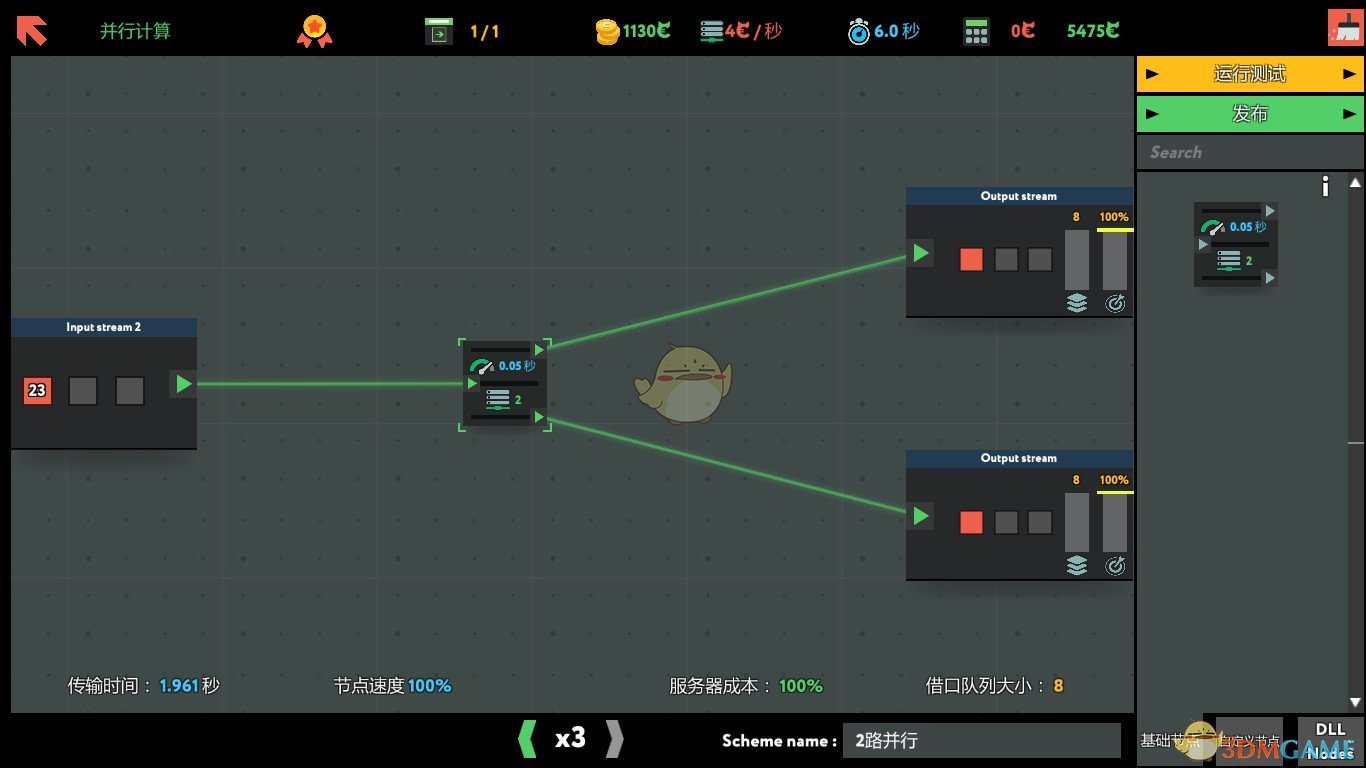
Task: Decrease multiplier with the left green chevron
Action: (527, 739)
